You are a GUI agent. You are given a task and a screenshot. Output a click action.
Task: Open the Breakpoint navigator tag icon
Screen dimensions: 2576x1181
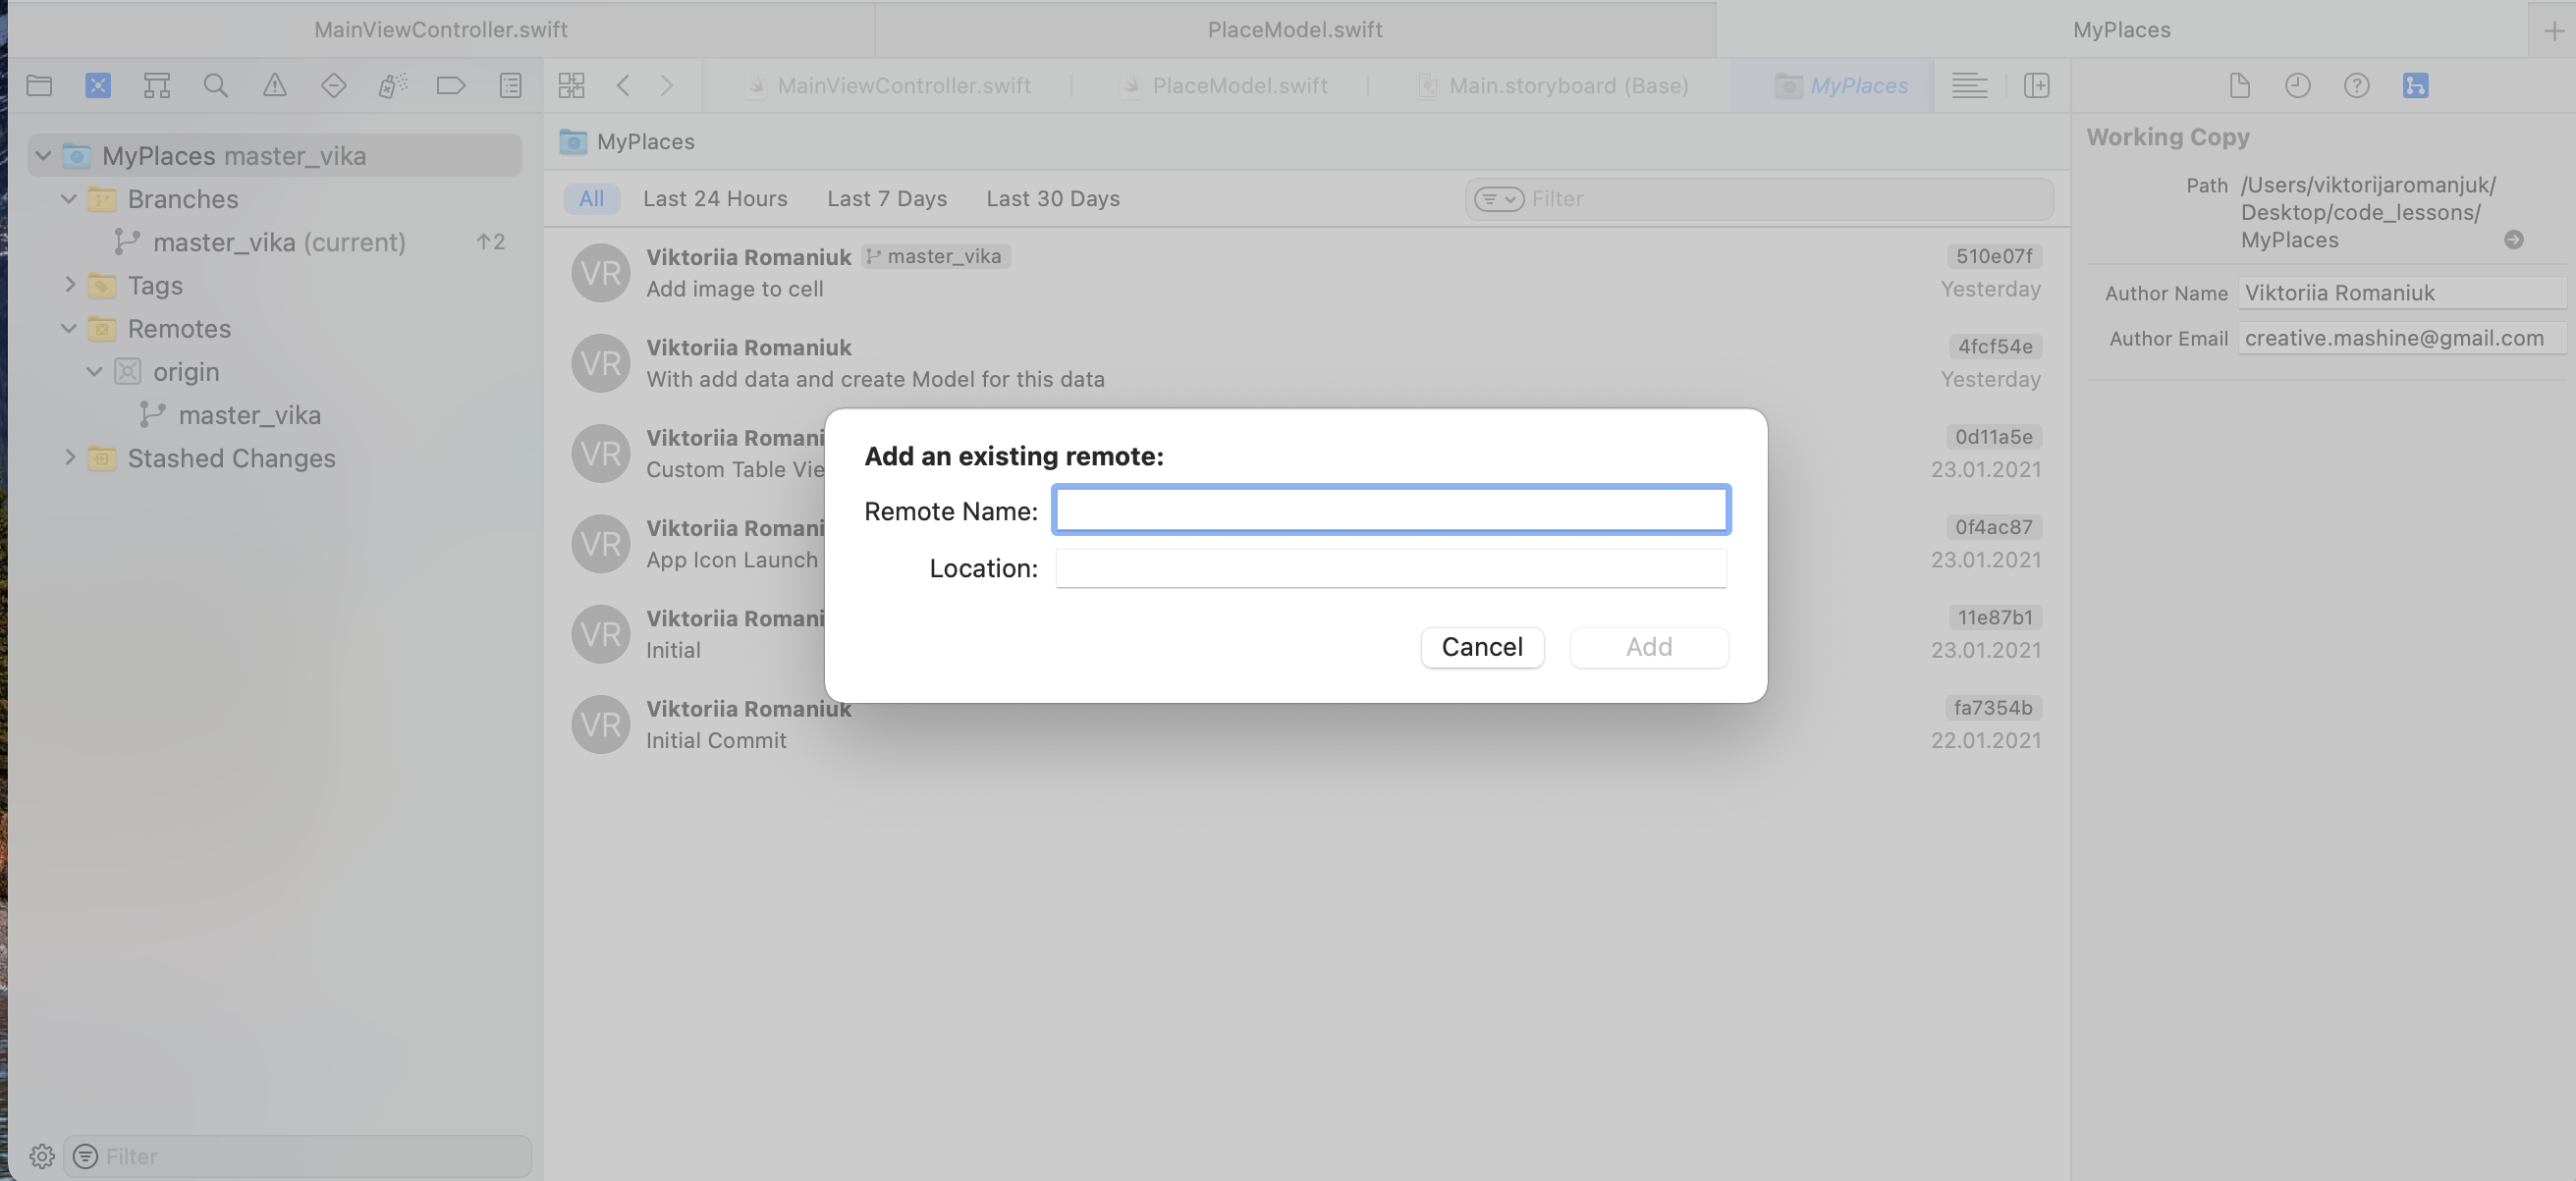point(451,85)
